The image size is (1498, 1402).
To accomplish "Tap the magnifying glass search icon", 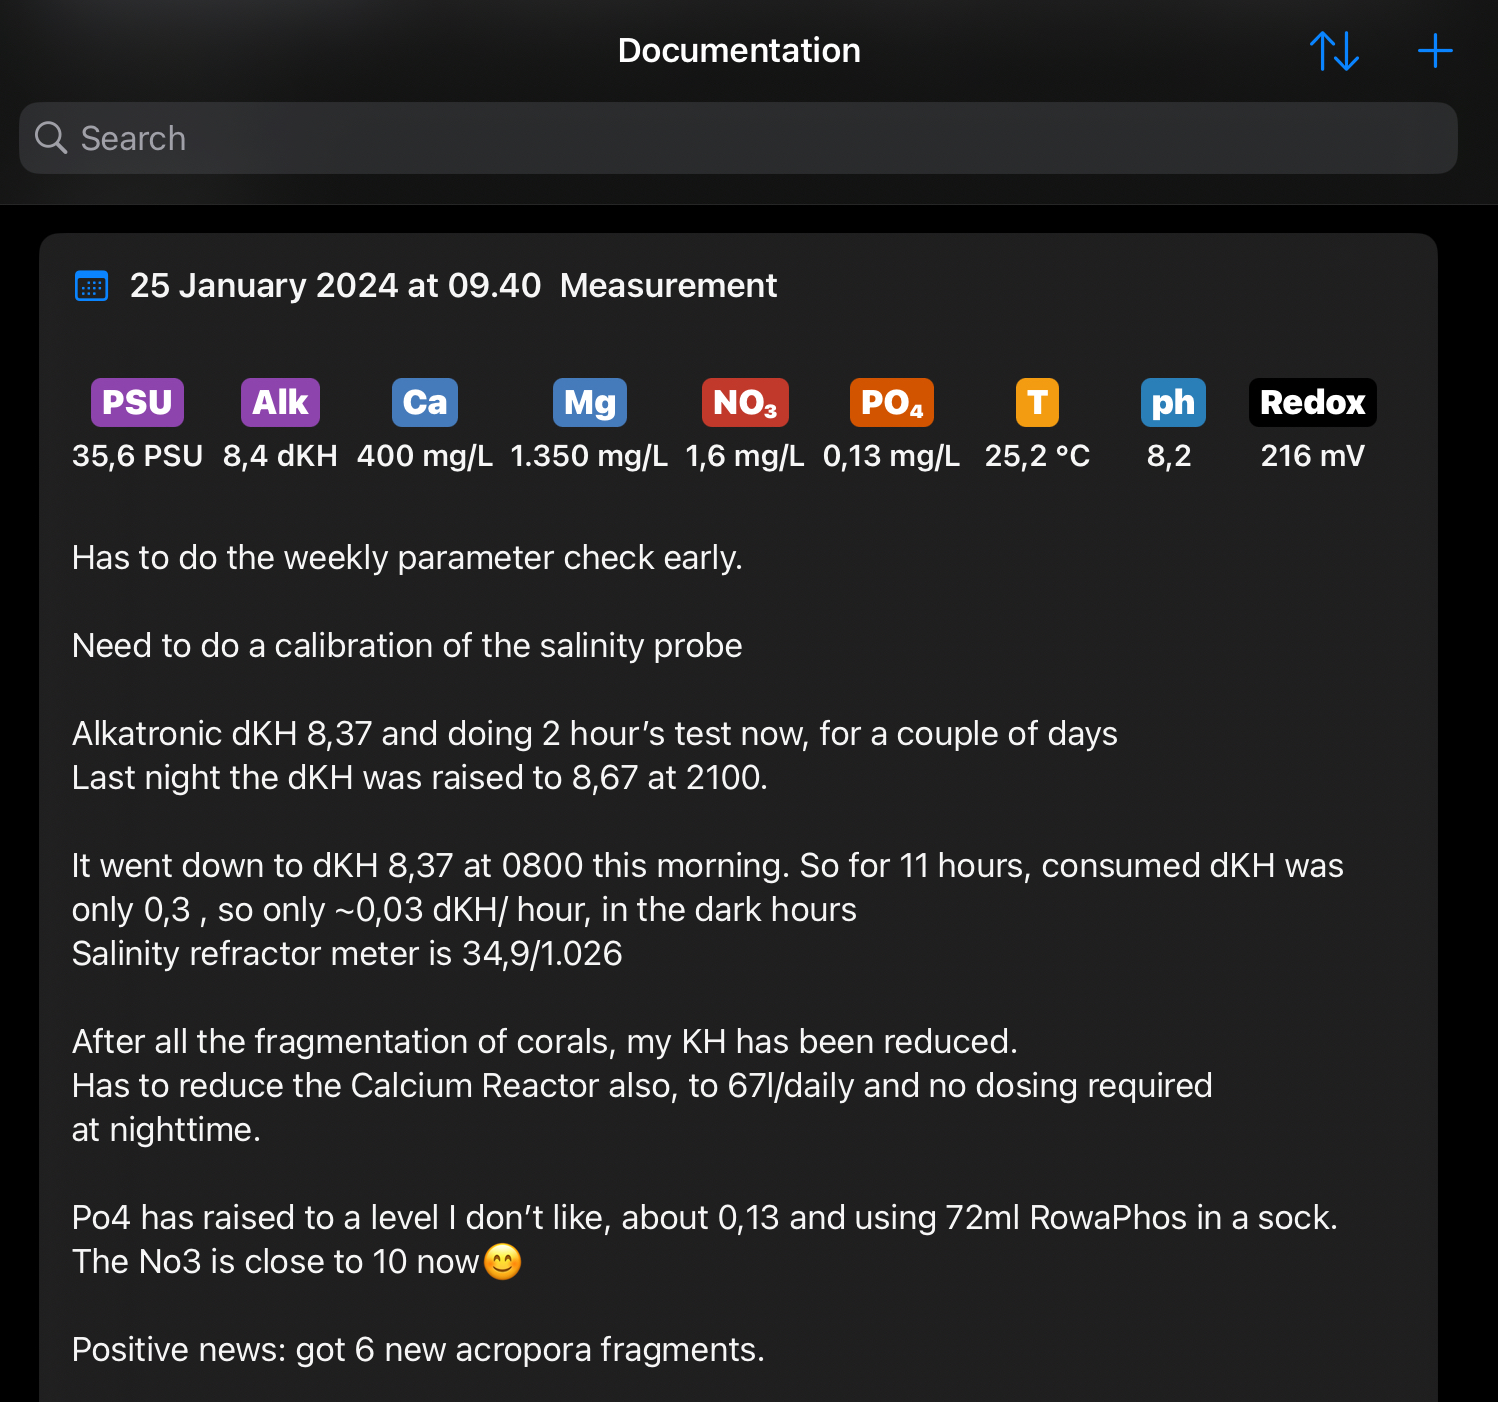I will tap(50, 138).
